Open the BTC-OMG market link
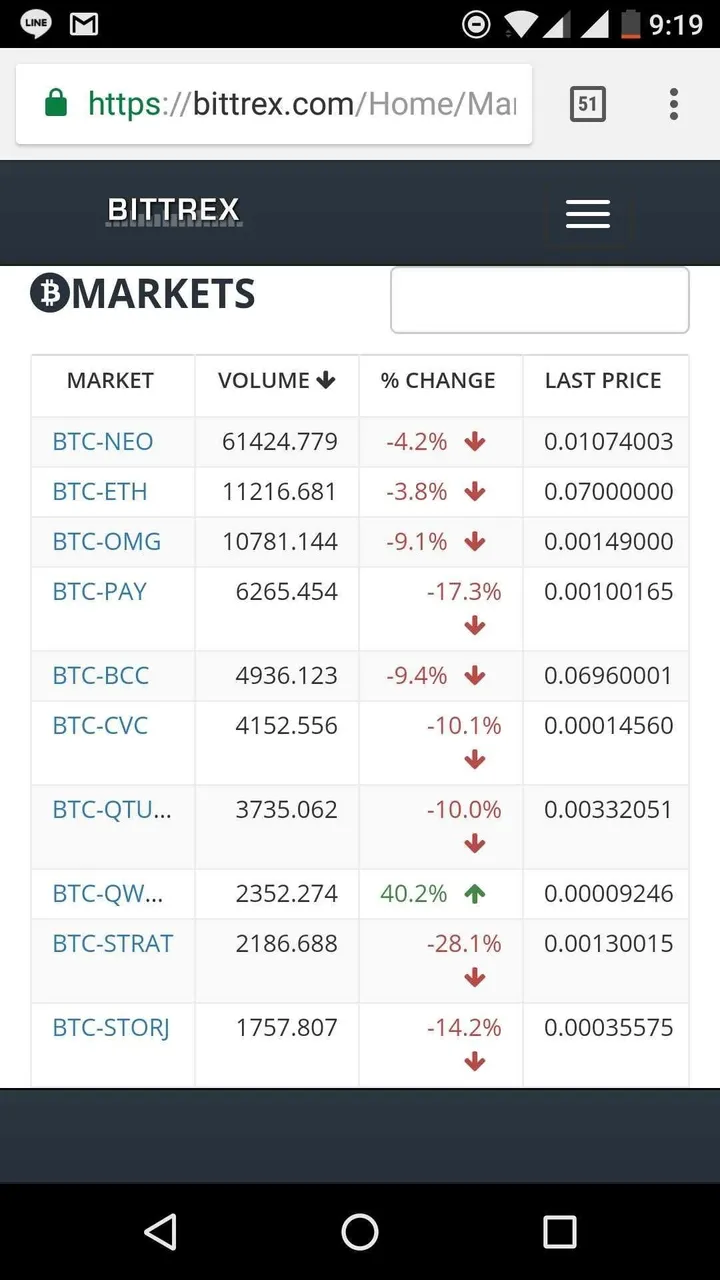 click(107, 542)
